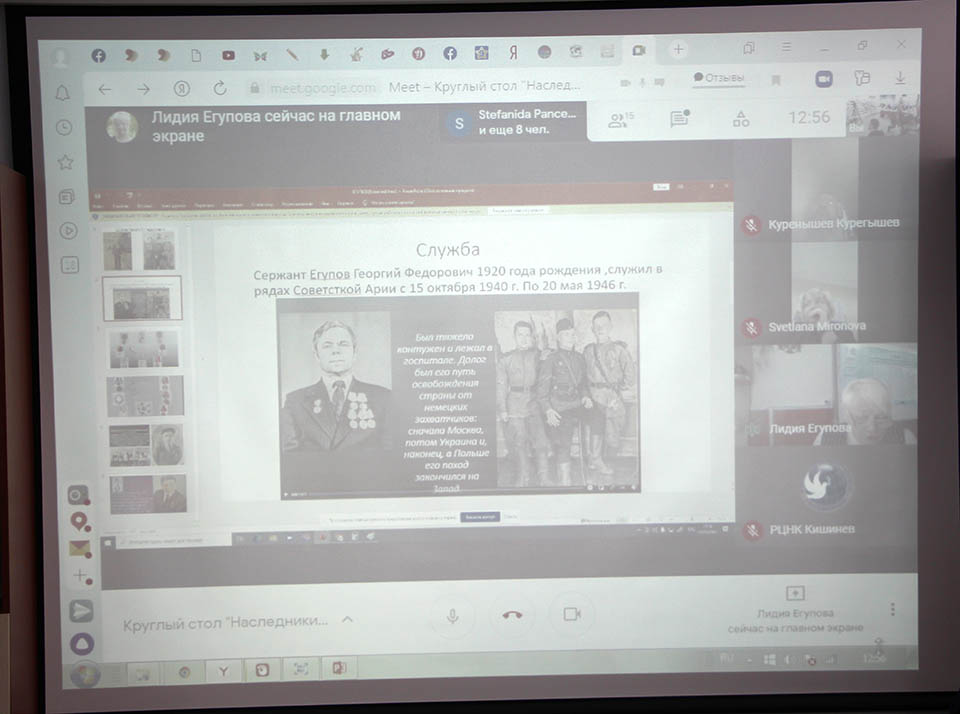Click the meet.google.com address field
Viewport: 960px width, 714px height.
point(322,88)
